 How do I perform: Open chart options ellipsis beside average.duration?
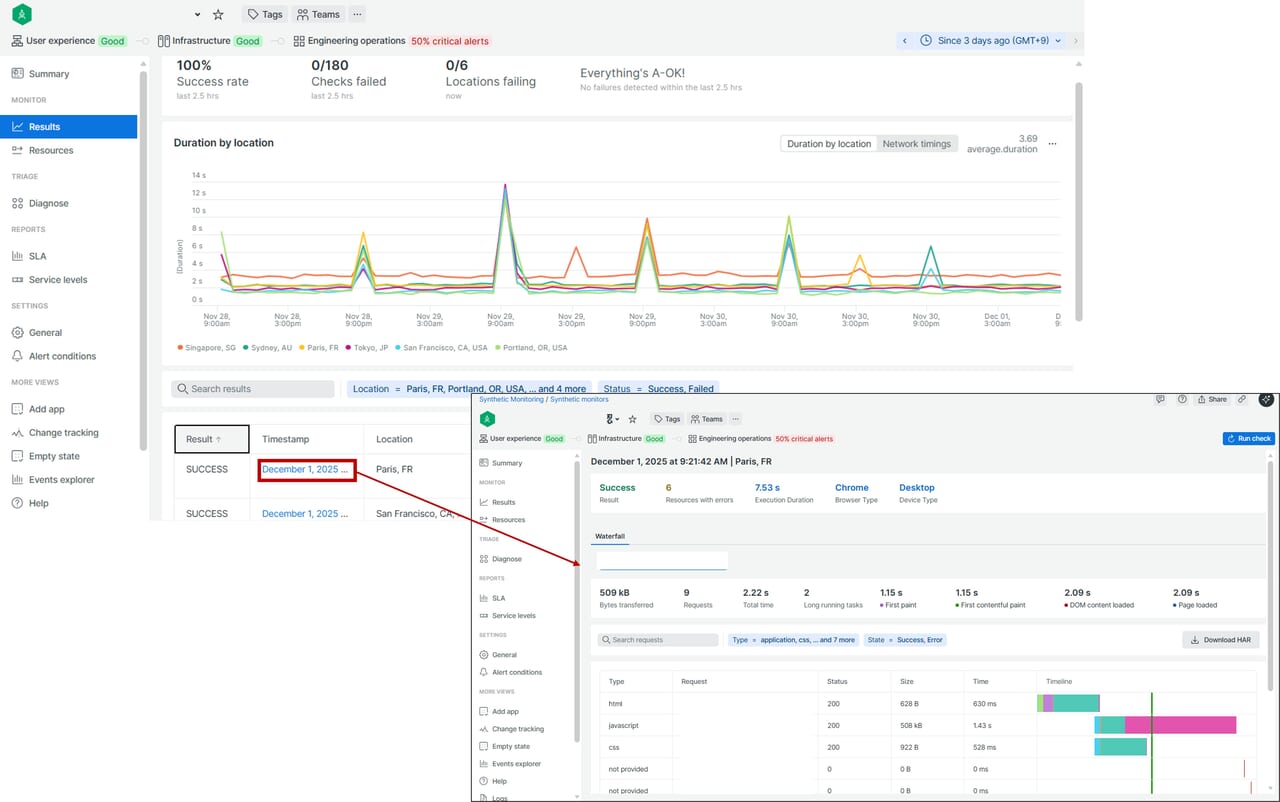tap(1052, 144)
